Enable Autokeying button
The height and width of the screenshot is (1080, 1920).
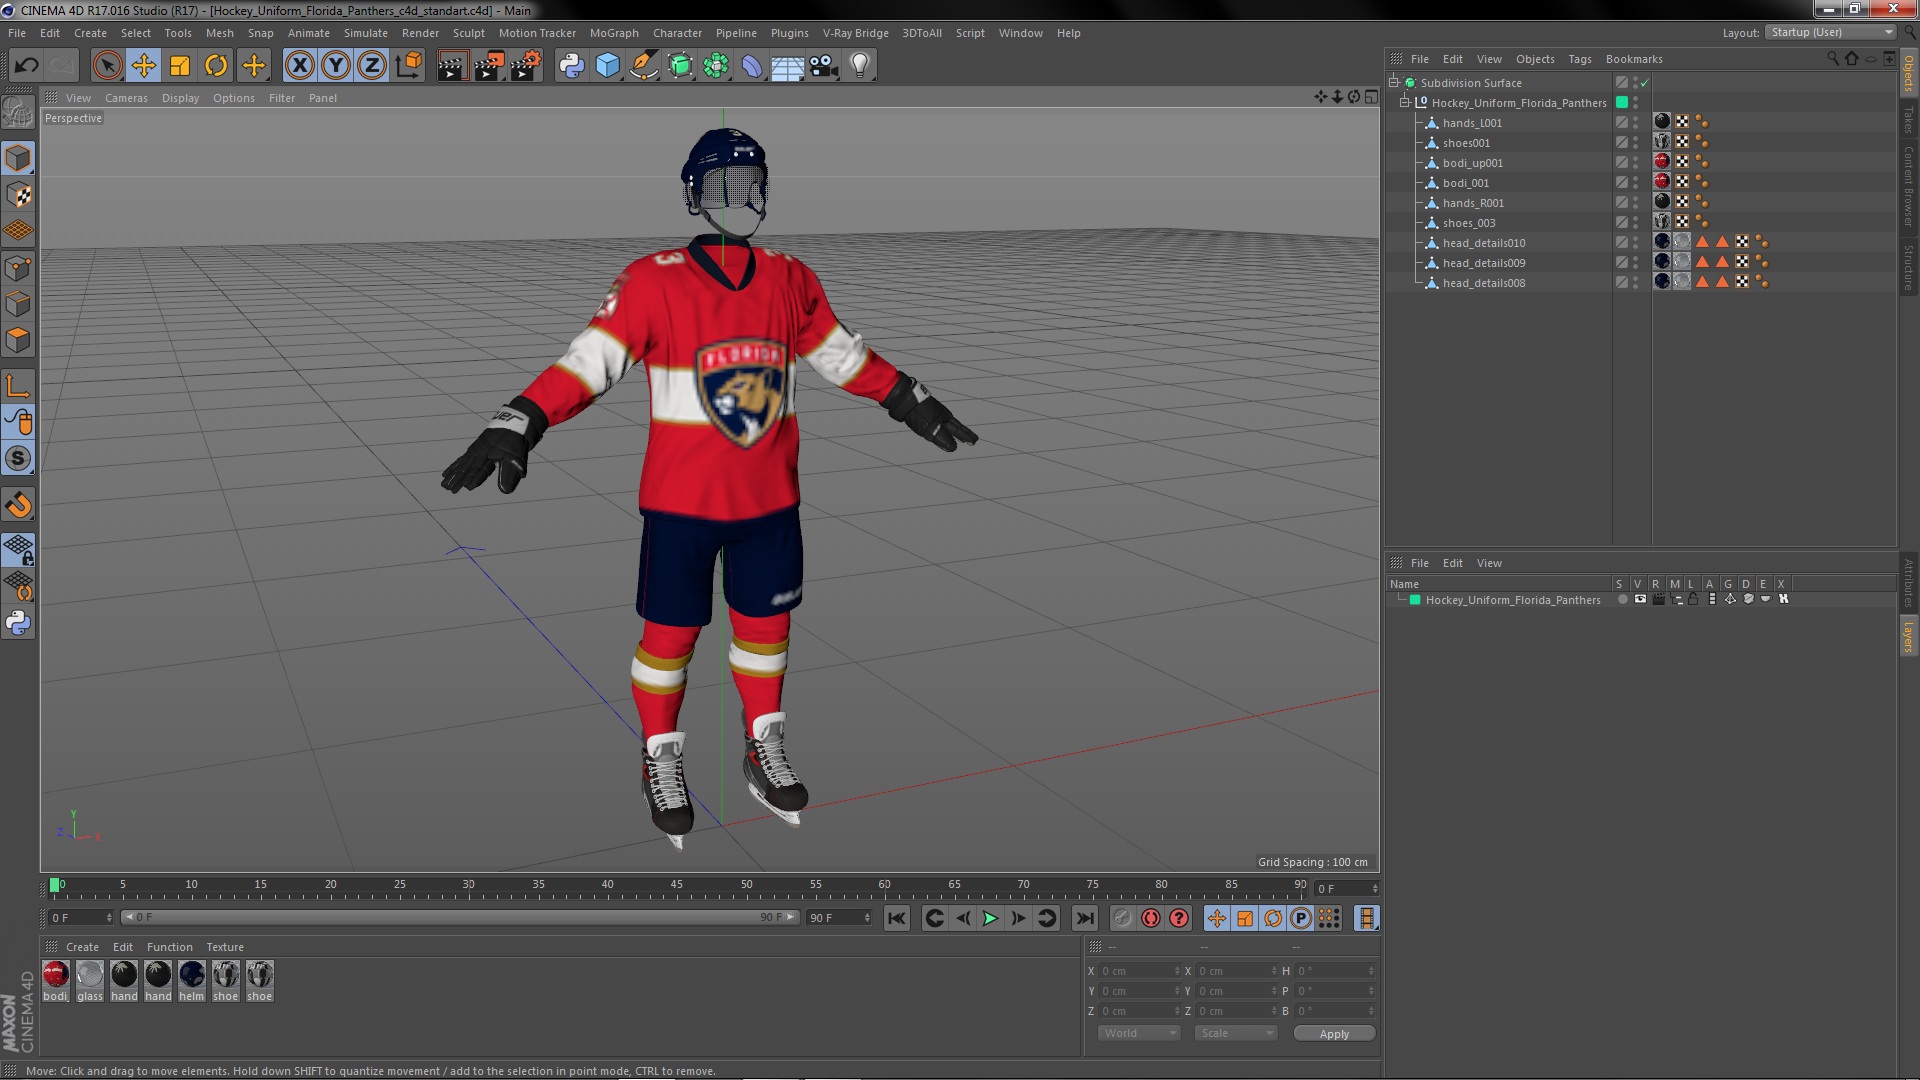point(1151,918)
